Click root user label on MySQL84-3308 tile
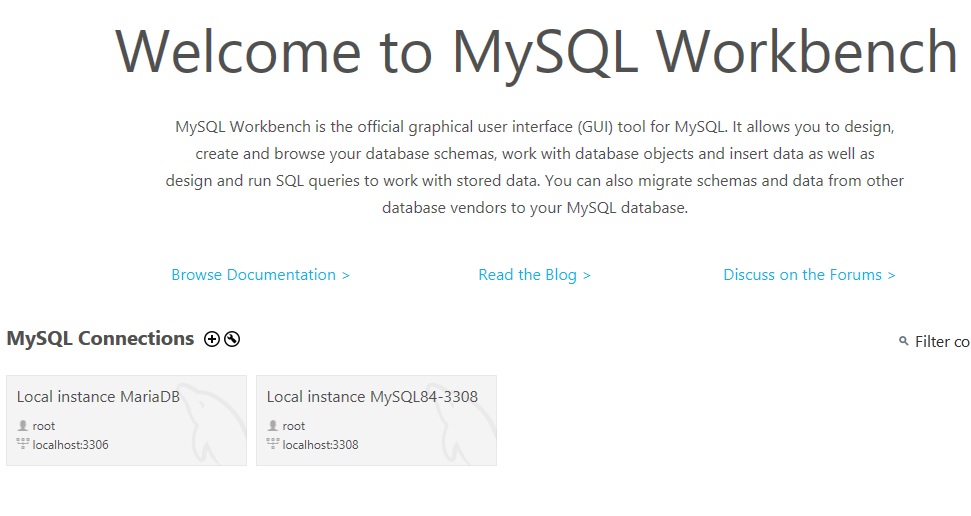This screenshot has height=516, width=971. click(x=294, y=426)
